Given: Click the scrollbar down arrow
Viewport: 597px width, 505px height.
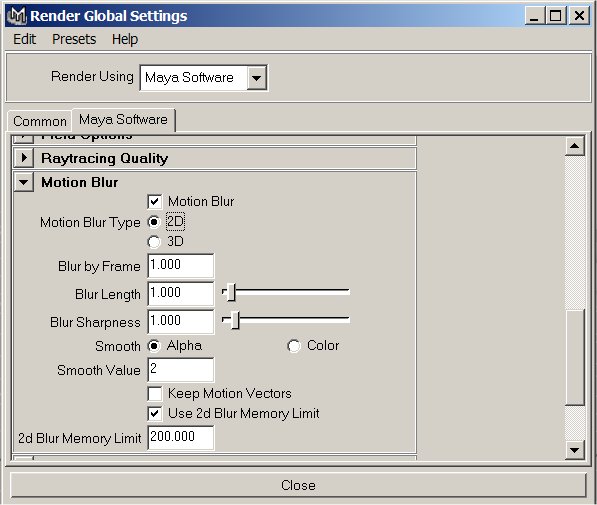Looking at the screenshot, I should tap(575, 450).
